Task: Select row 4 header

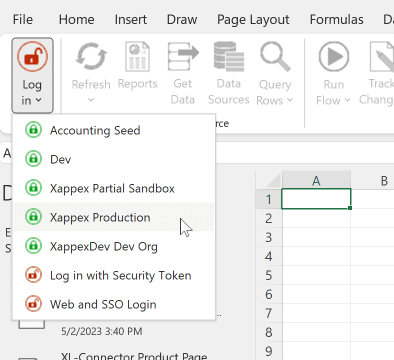Action: click(x=269, y=256)
